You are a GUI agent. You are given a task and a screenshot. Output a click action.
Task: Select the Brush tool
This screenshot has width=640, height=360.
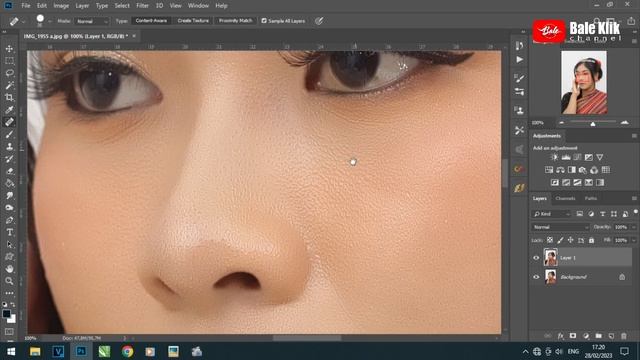click(x=9, y=134)
